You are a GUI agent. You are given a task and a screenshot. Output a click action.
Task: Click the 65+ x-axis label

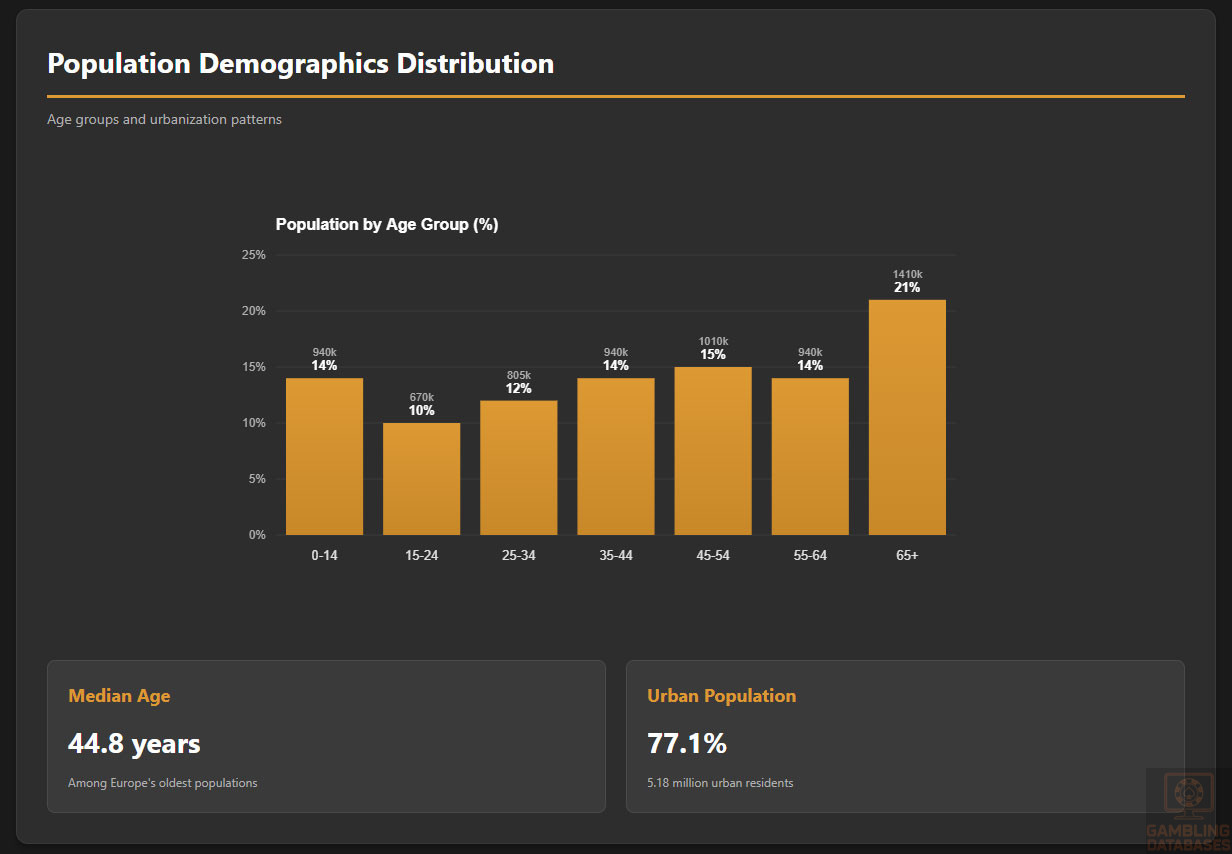[x=907, y=555]
